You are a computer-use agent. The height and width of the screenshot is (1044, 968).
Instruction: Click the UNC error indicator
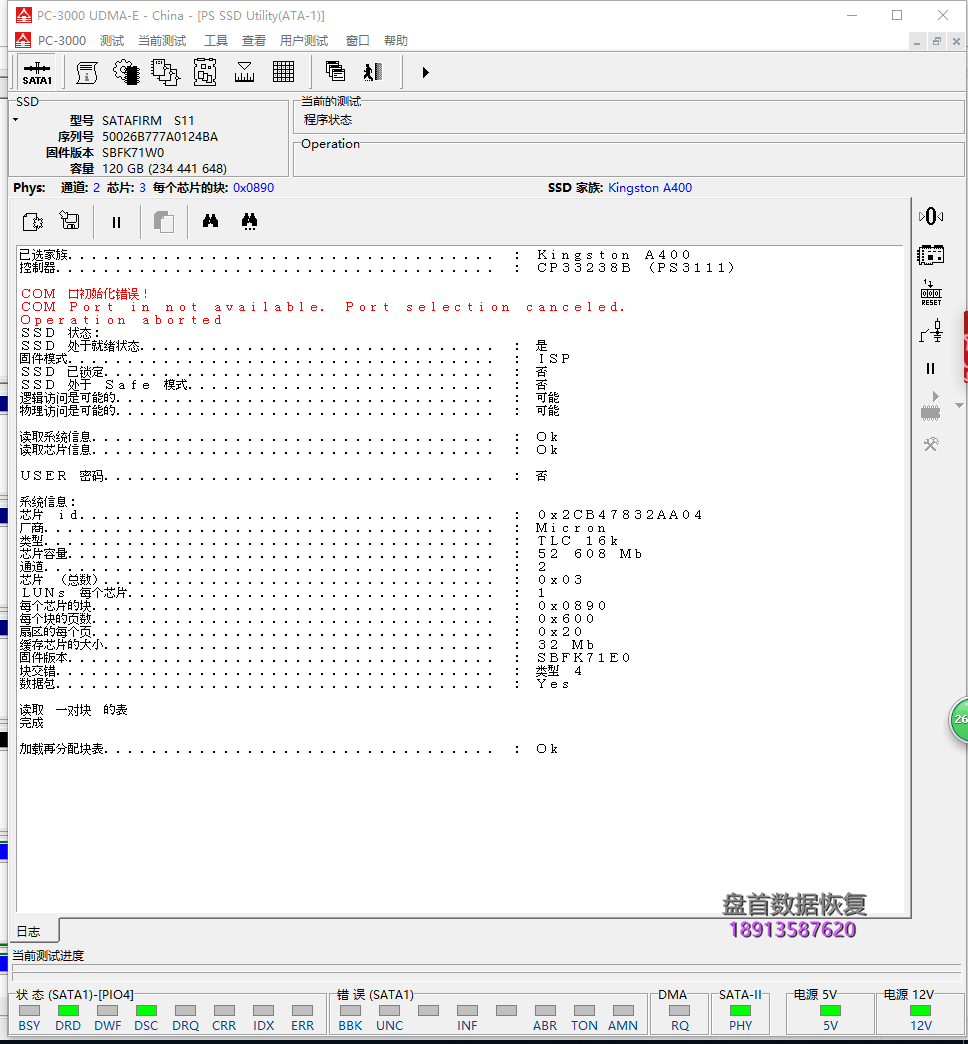tap(389, 1011)
